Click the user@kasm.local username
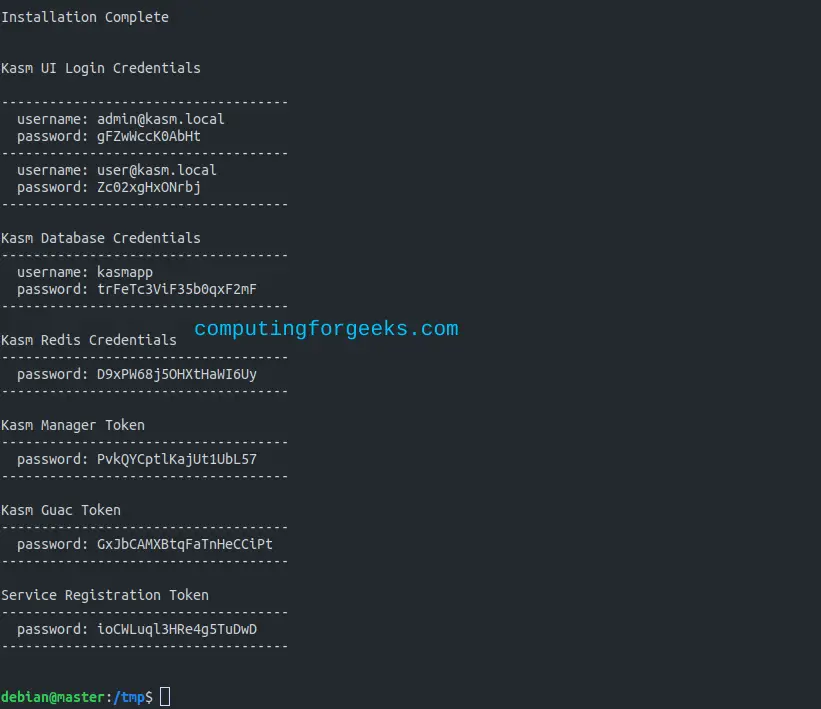This screenshot has height=709, width=821. (157, 170)
